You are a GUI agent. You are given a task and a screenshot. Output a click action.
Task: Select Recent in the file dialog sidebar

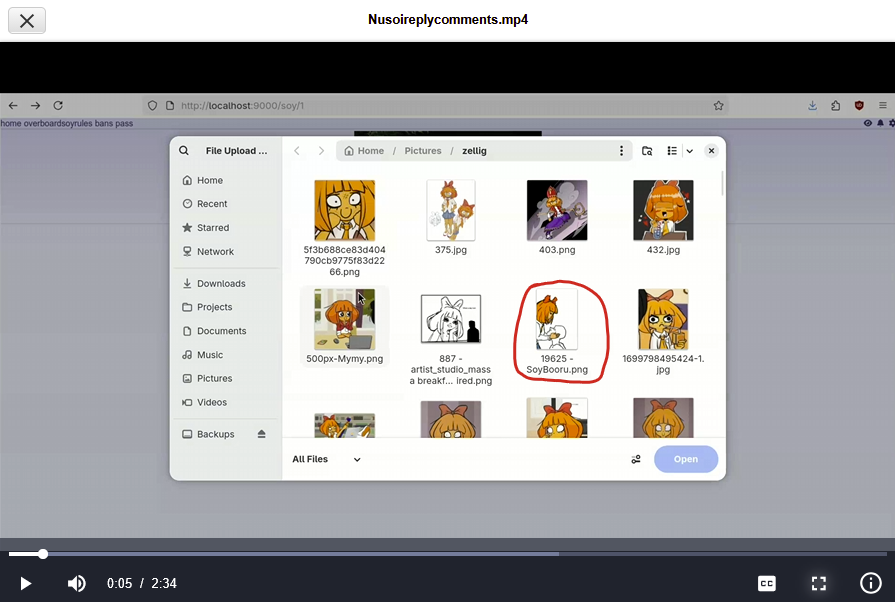(212, 204)
